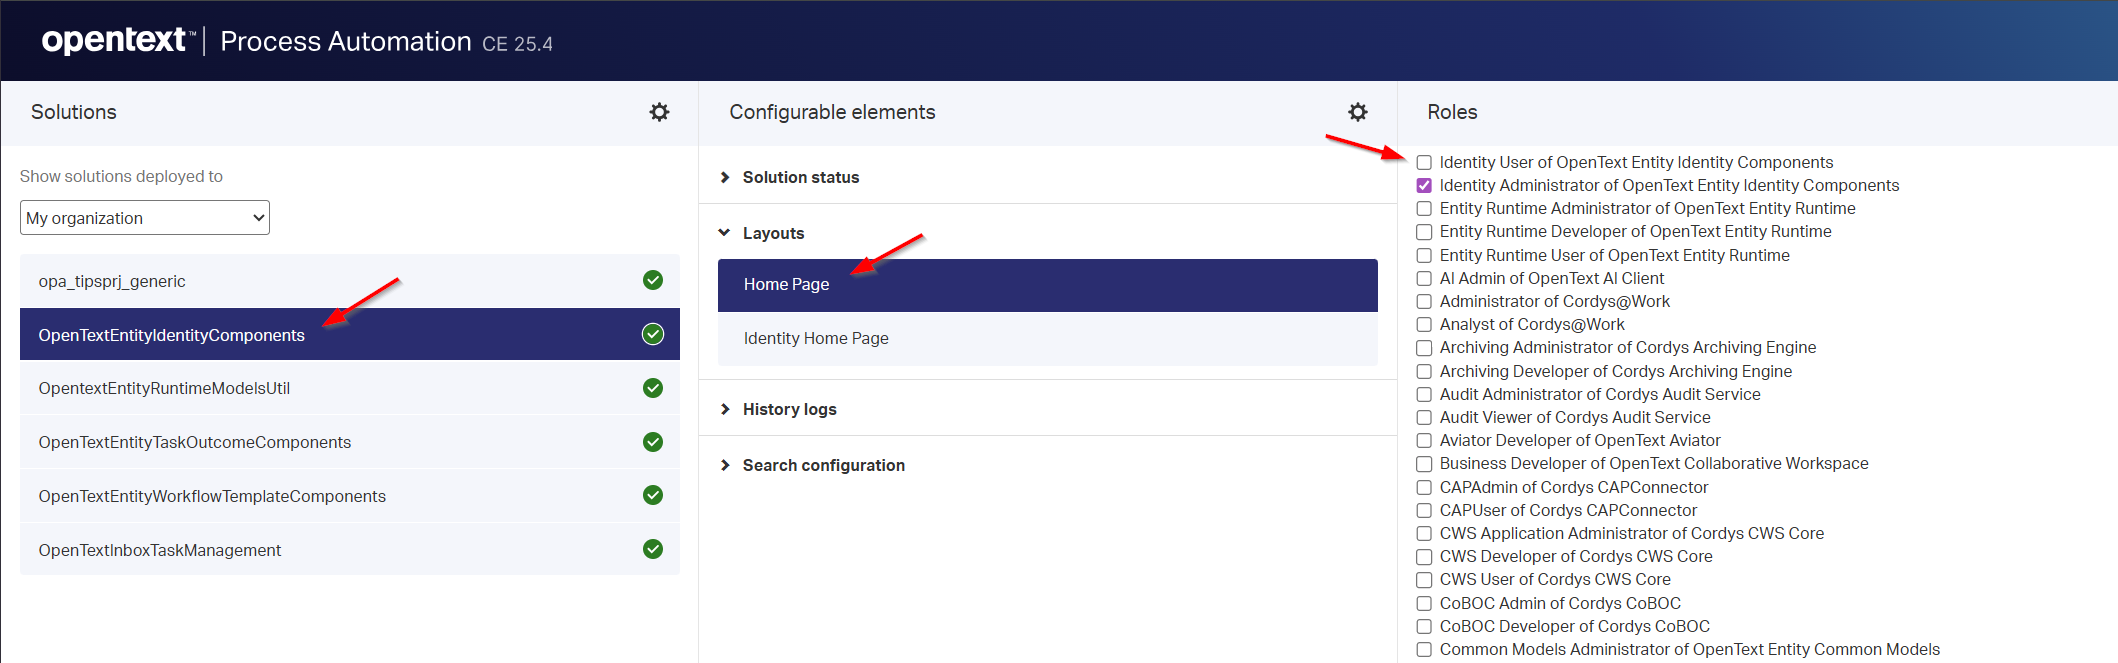The width and height of the screenshot is (2118, 663).
Task: Click the Configurable elements gear icon
Action: 1357,112
